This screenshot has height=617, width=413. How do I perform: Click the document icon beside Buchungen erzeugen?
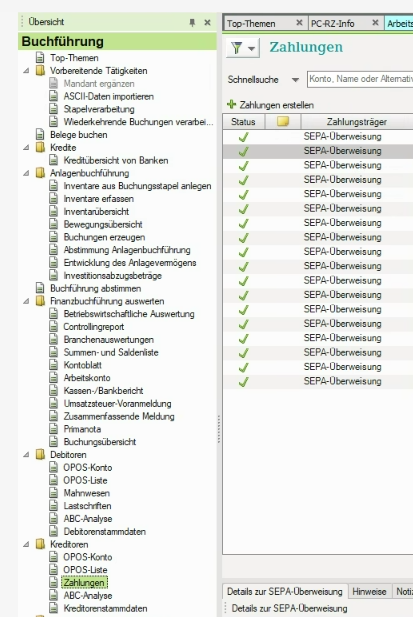[53, 237]
